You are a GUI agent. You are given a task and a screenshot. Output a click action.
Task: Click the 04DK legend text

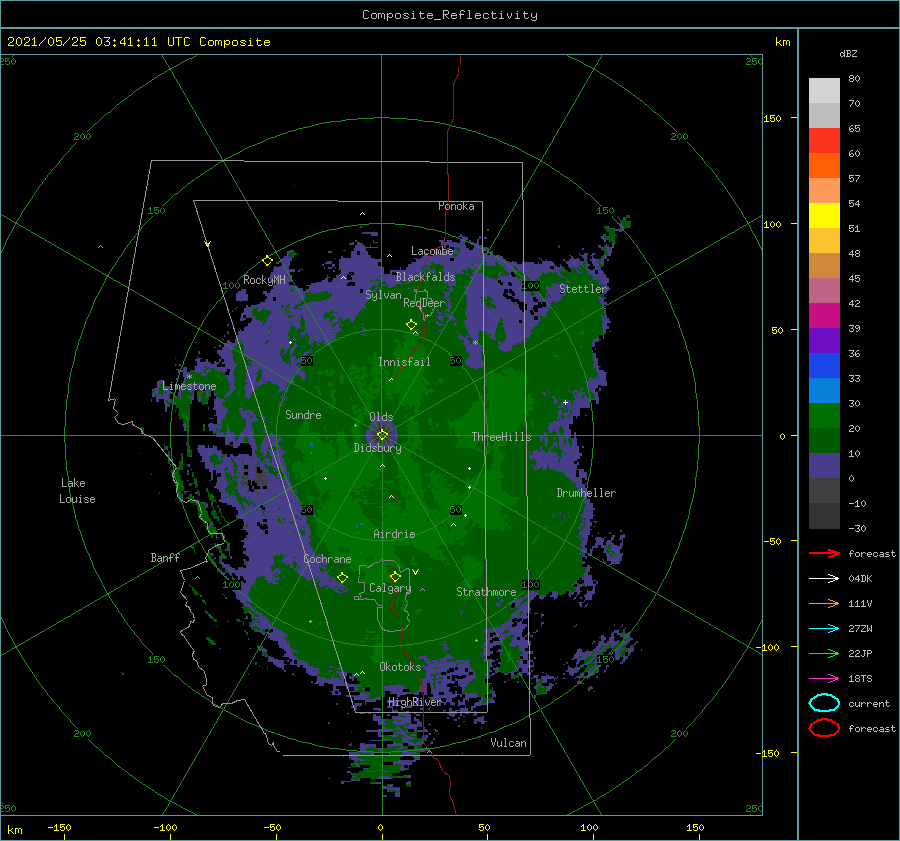click(x=860, y=579)
